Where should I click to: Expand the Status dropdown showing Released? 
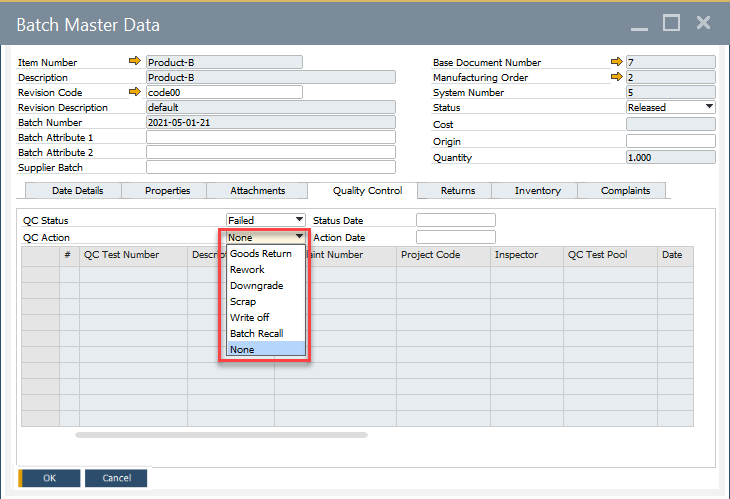(709, 107)
